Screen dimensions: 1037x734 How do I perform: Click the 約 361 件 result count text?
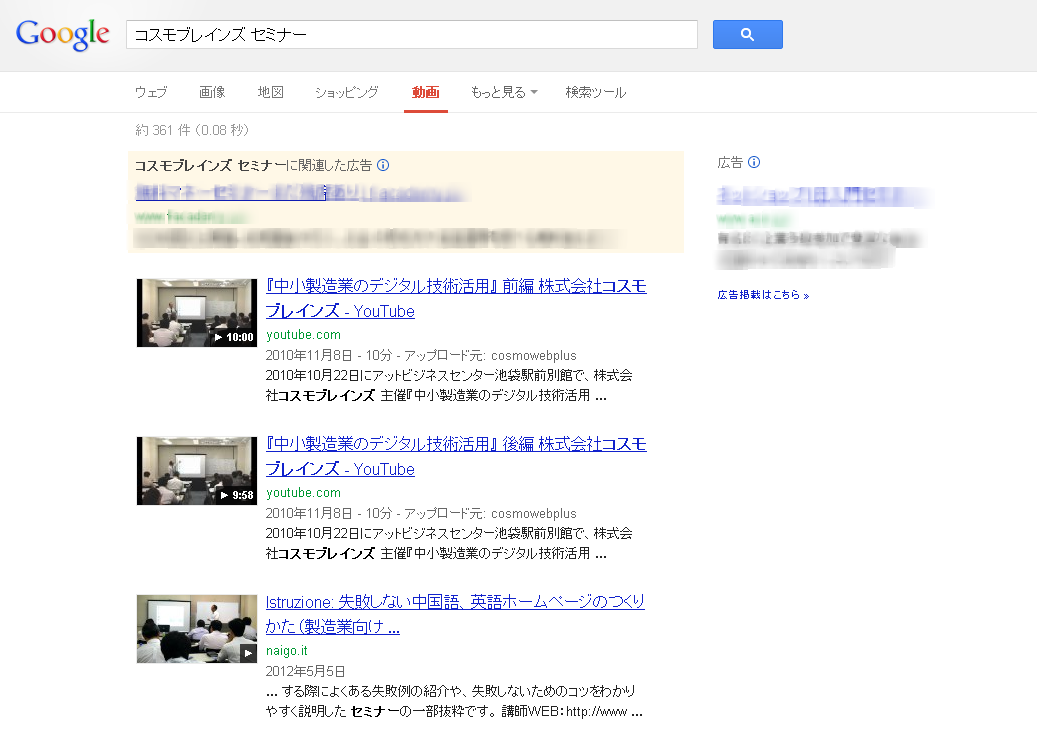[192, 130]
